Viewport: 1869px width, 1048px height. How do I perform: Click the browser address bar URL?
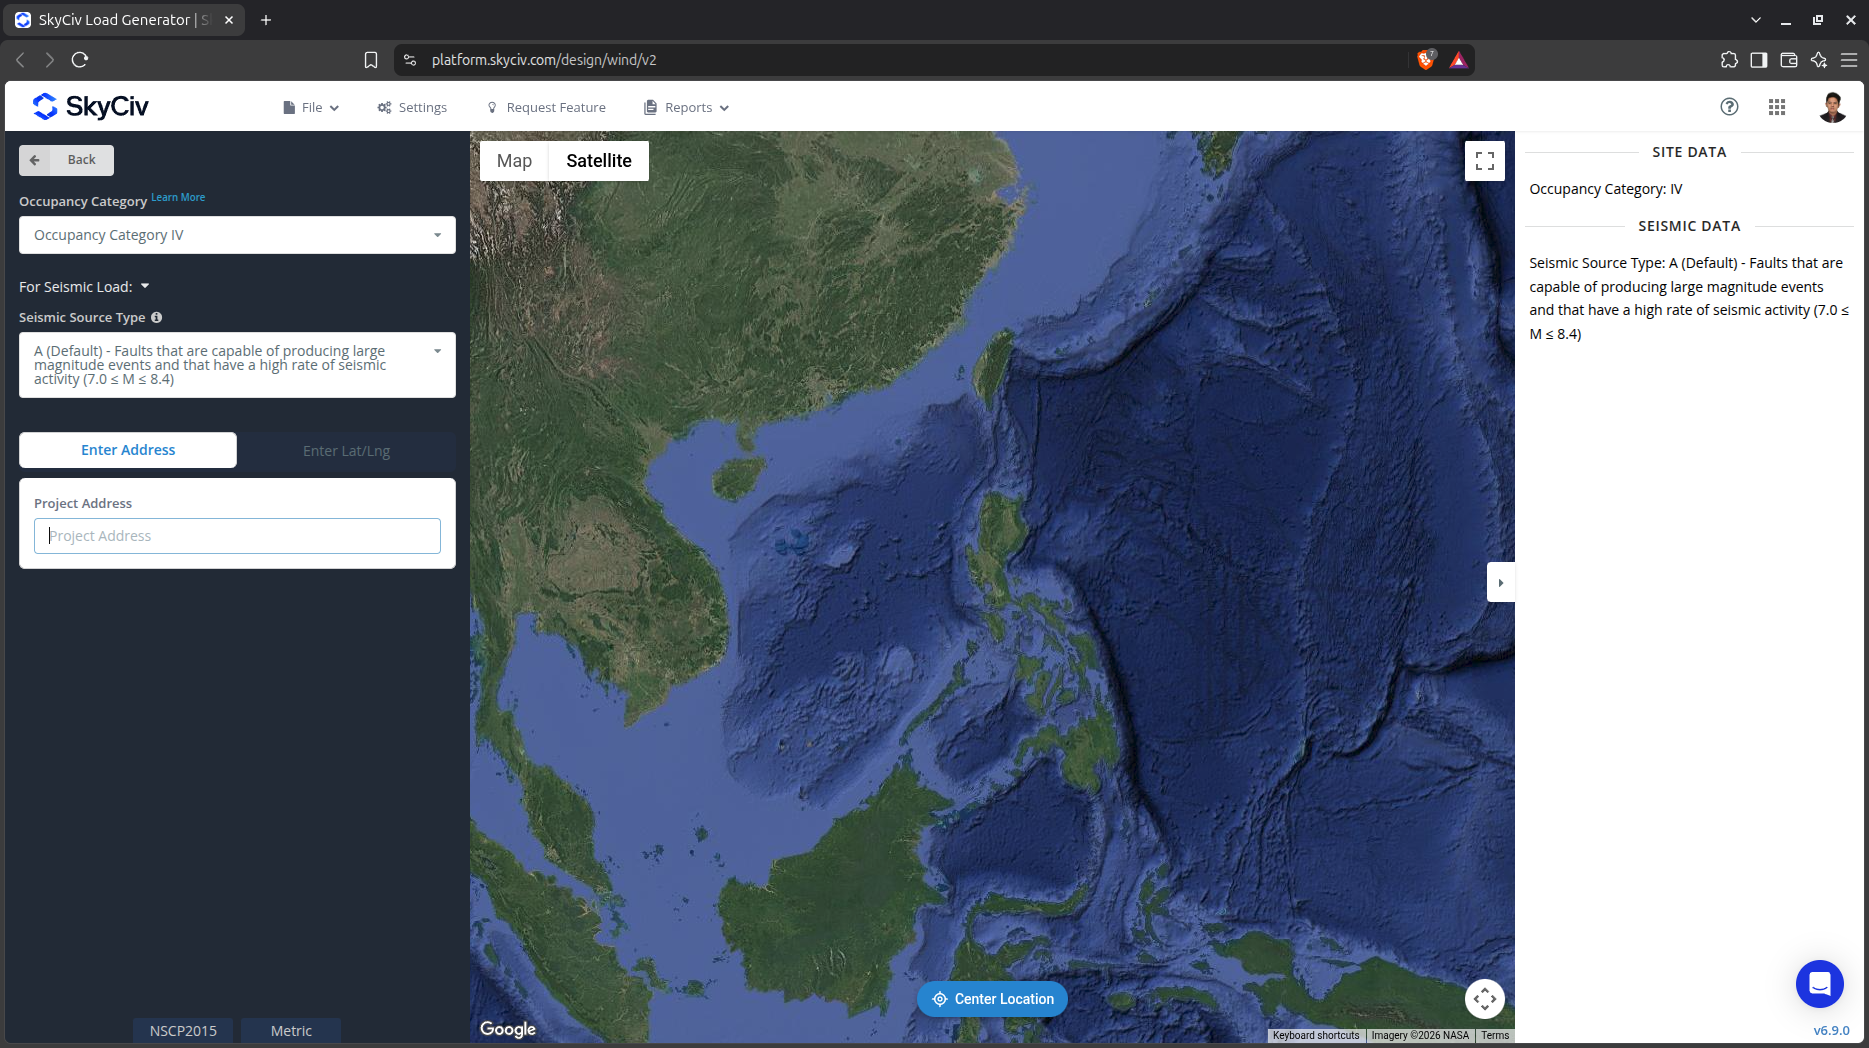click(x=544, y=60)
